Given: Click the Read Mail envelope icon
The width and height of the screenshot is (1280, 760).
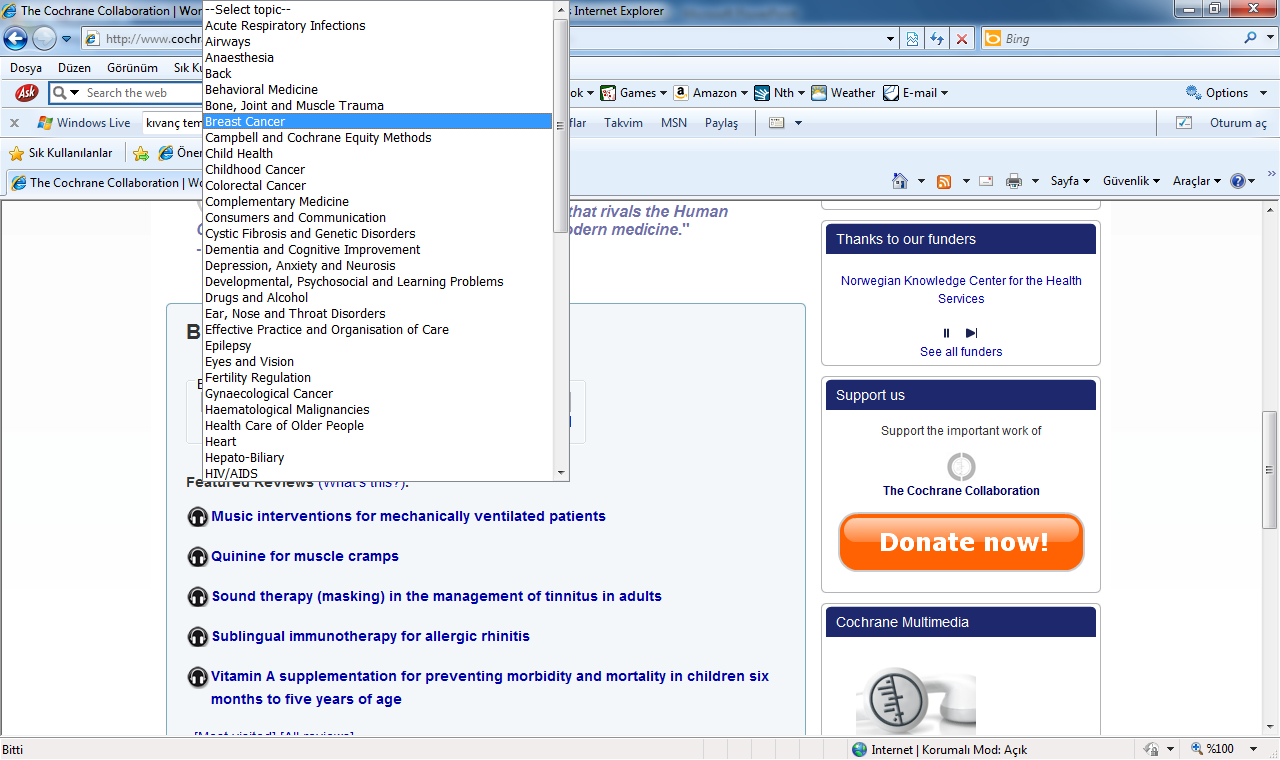Looking at the screenshot, I should coord(986,181).
